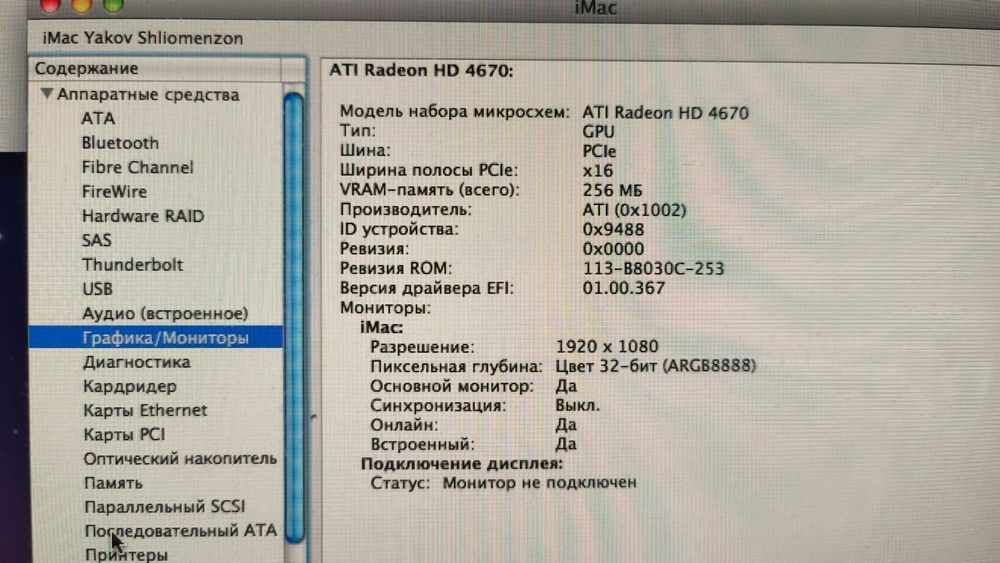Open the Принтеры entry
The width and height of the screenshot is (1000, 563).
[126, 554]
